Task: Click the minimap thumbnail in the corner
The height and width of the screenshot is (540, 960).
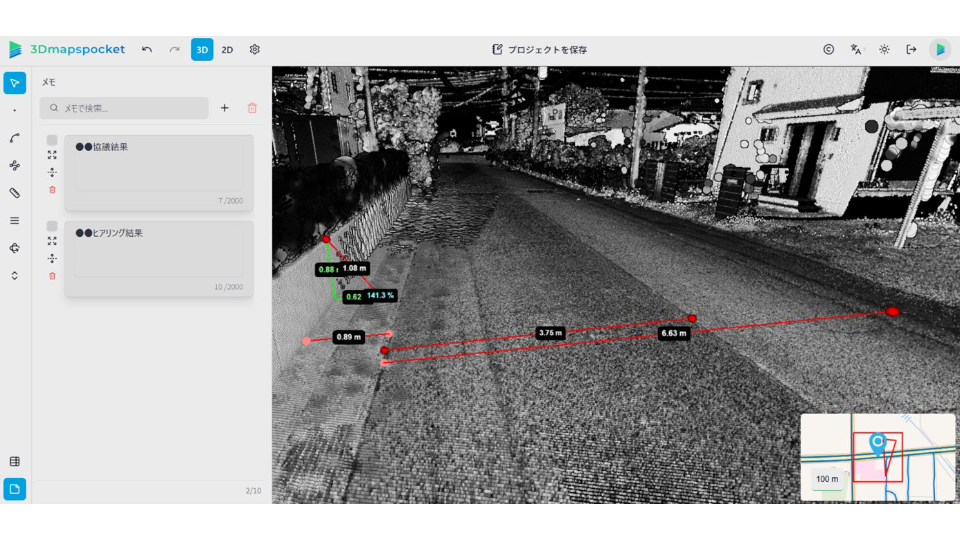Action: pos(877,457)
